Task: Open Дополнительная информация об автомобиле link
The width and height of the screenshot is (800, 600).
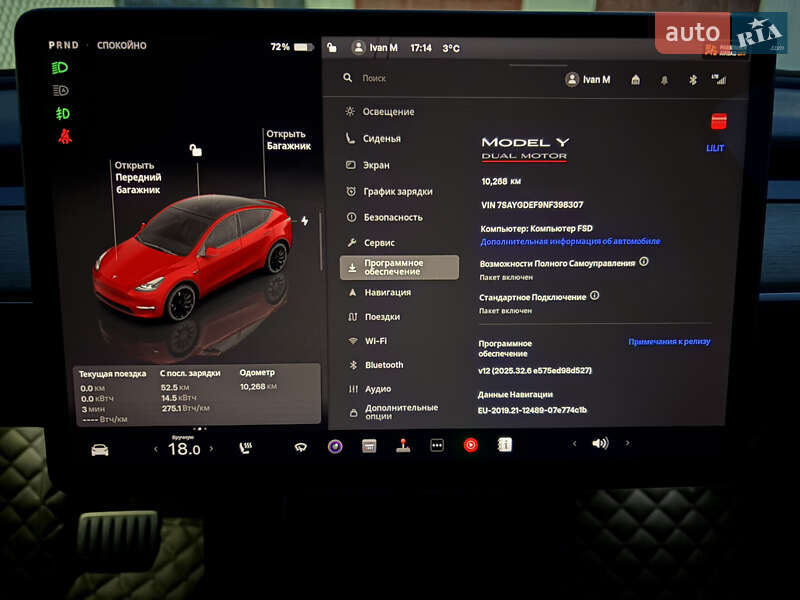Action: pyautogui.click(x=570, y=240)
